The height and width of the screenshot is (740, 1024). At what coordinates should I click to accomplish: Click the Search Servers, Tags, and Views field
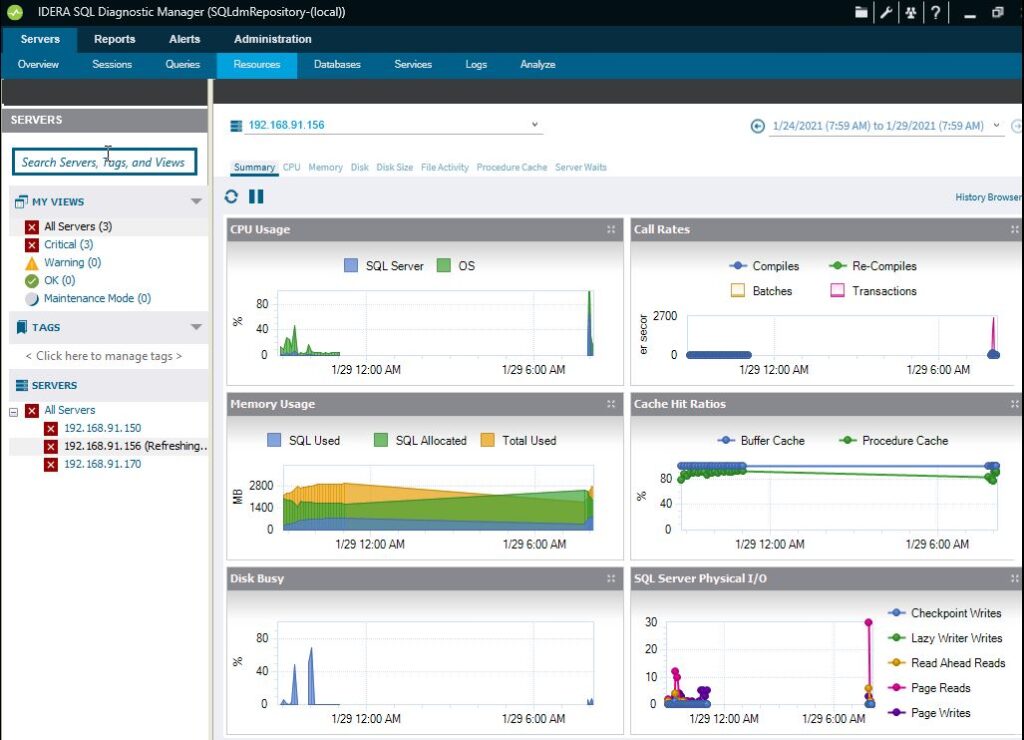click(104, 162)
